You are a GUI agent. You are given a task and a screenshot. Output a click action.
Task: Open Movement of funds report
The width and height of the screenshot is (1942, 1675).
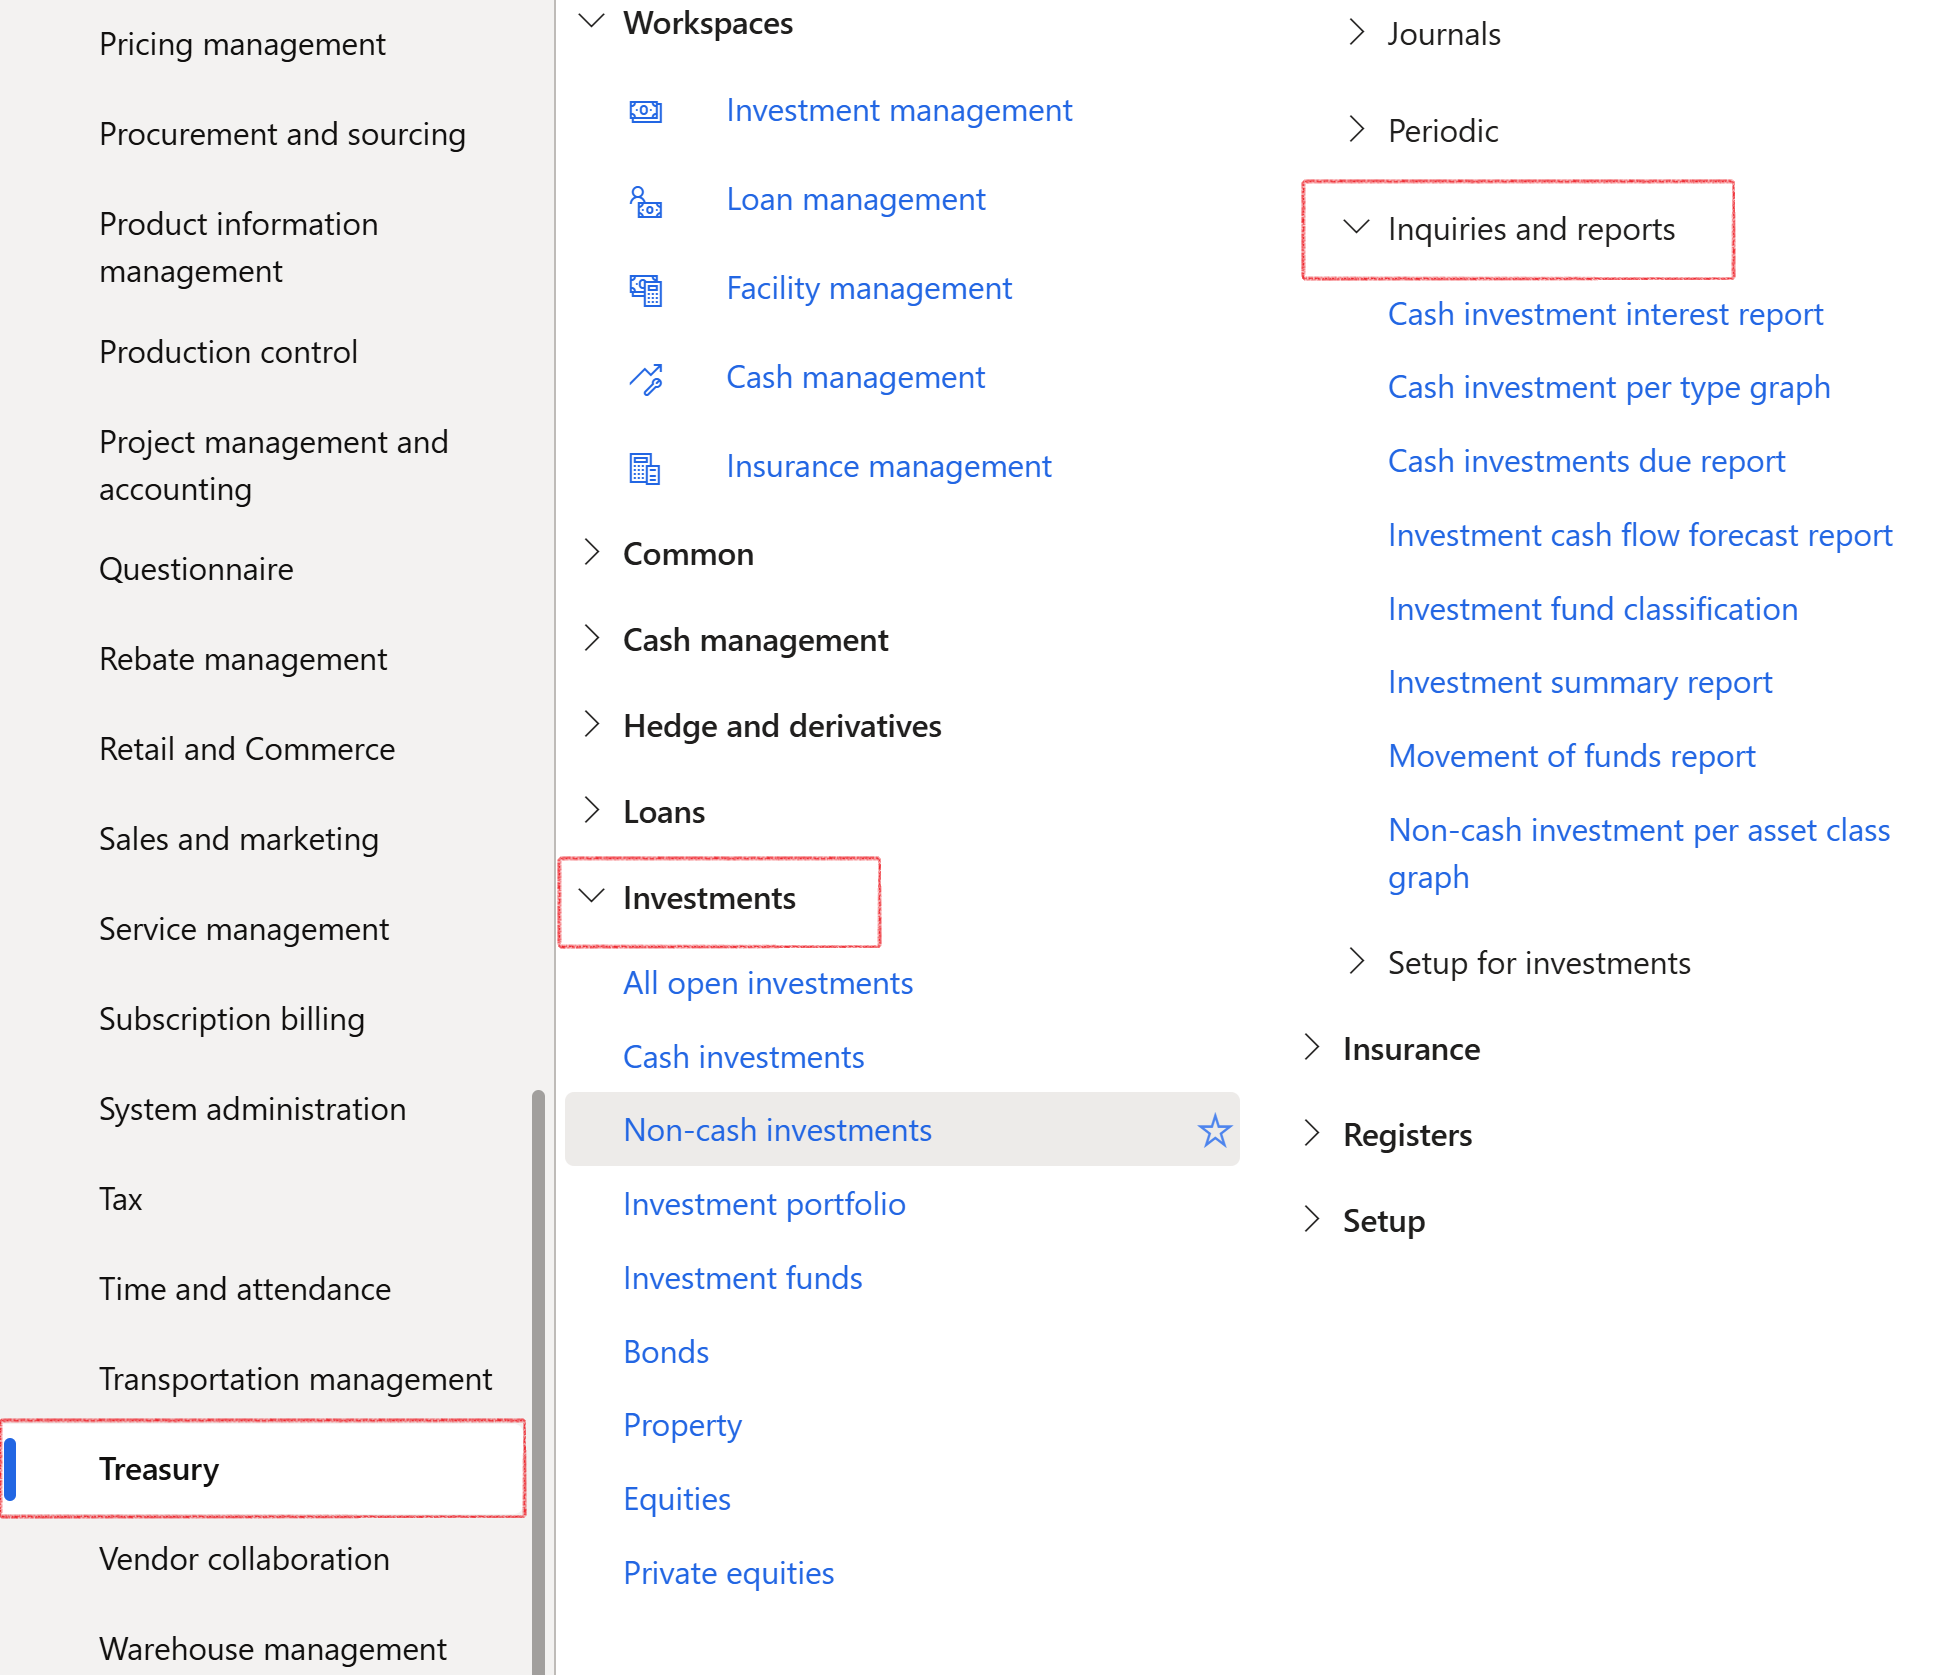point(1571,756)
